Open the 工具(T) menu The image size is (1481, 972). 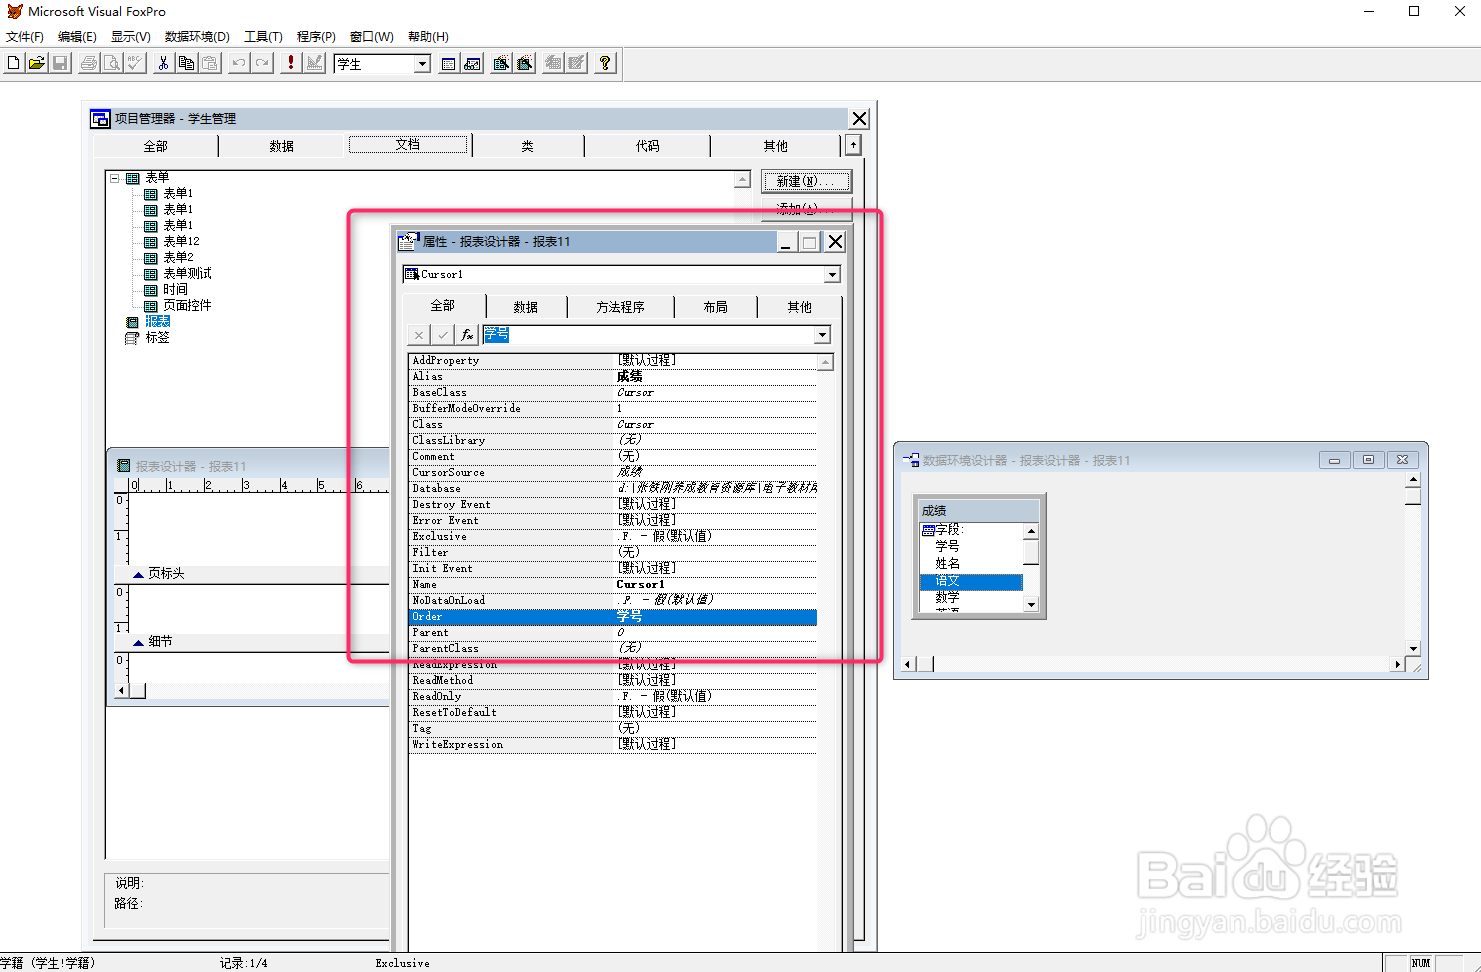(263, 37)
